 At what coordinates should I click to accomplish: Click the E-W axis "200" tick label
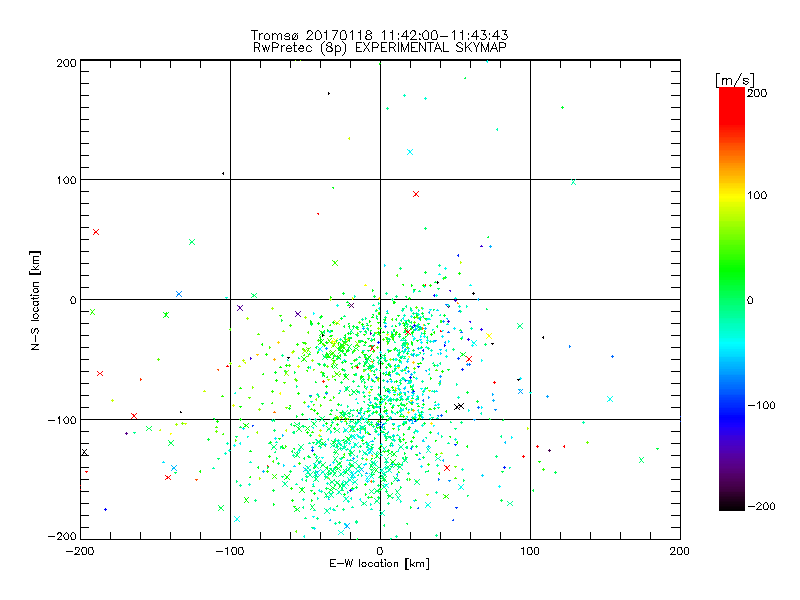tap(680, 551)
